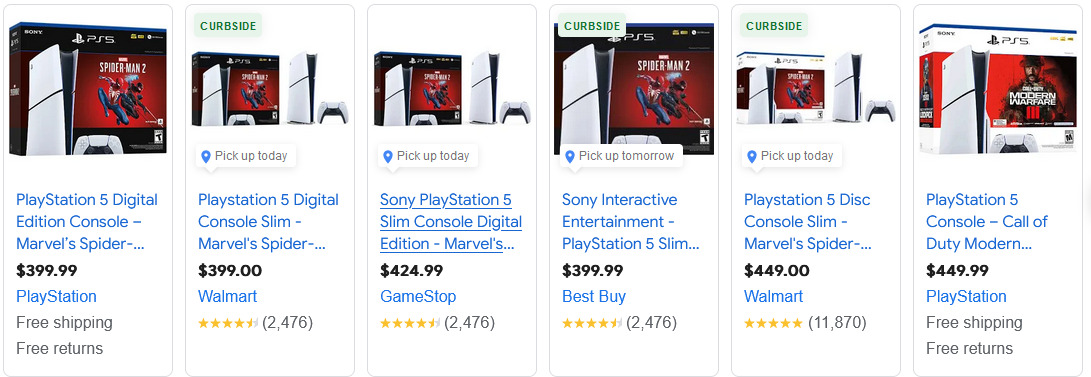Click location pin on GameStop pick up today
Viewport: 1091px width, 377px height.
pos(388,157)
